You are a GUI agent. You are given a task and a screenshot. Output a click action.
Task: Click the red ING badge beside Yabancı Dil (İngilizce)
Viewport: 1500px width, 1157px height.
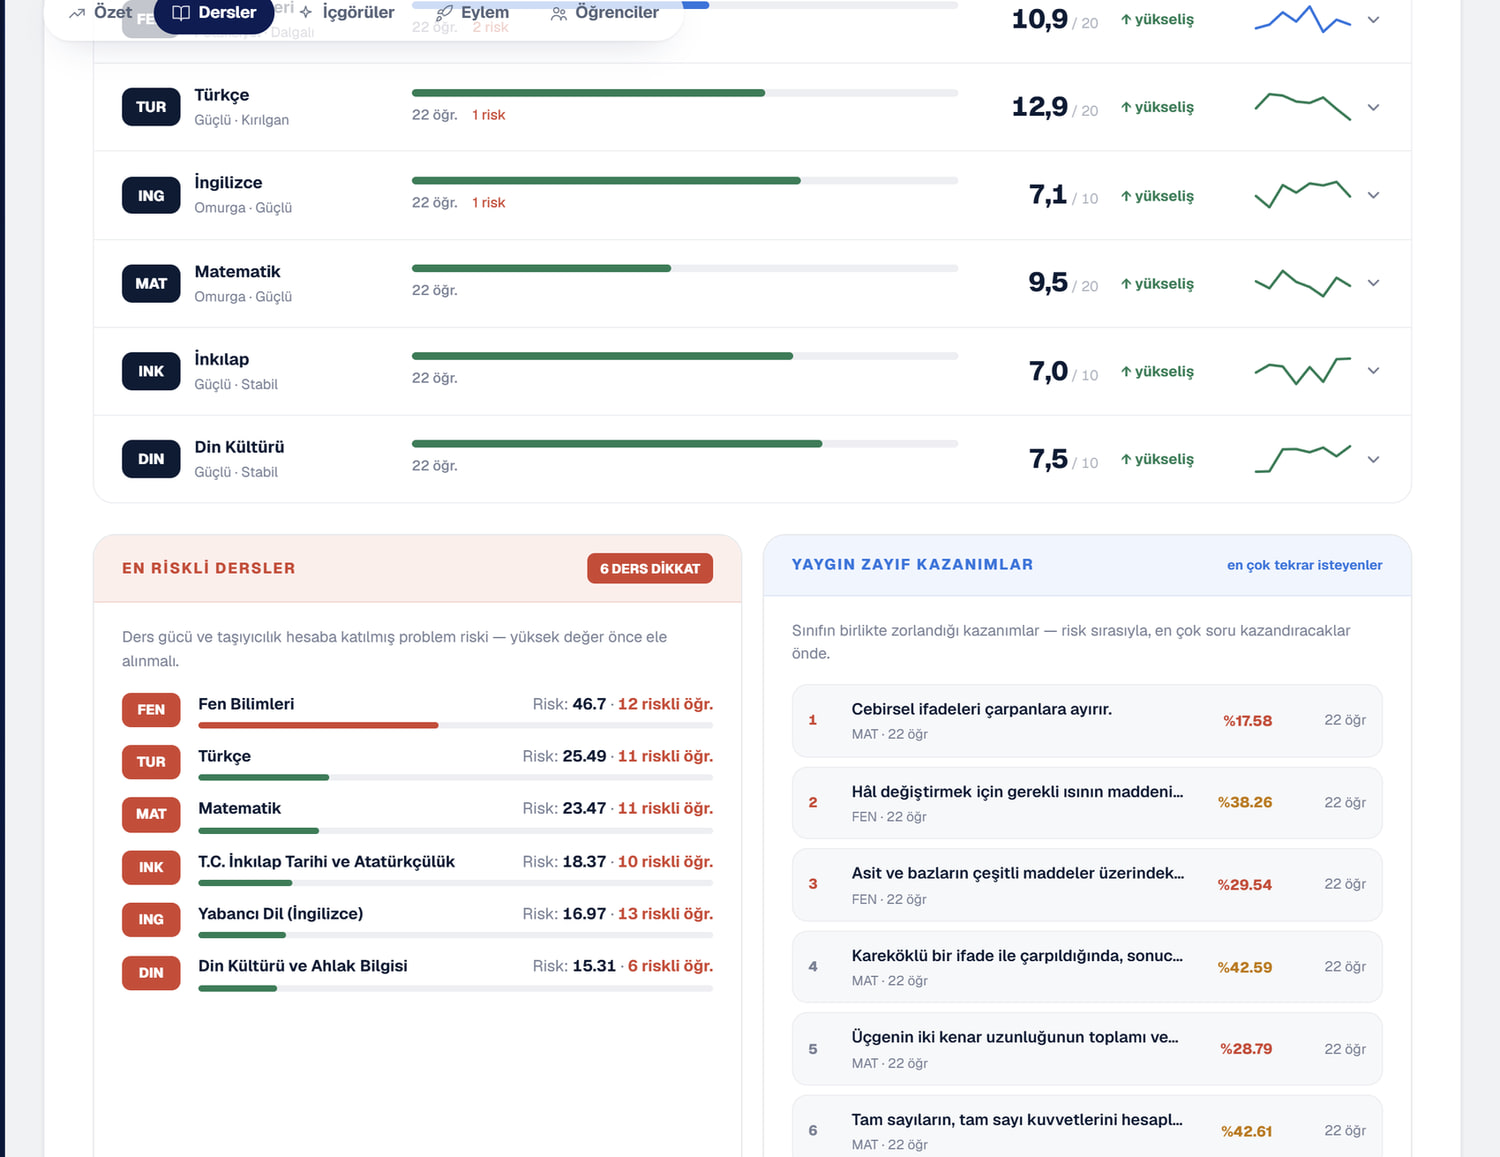click(151, 919)
